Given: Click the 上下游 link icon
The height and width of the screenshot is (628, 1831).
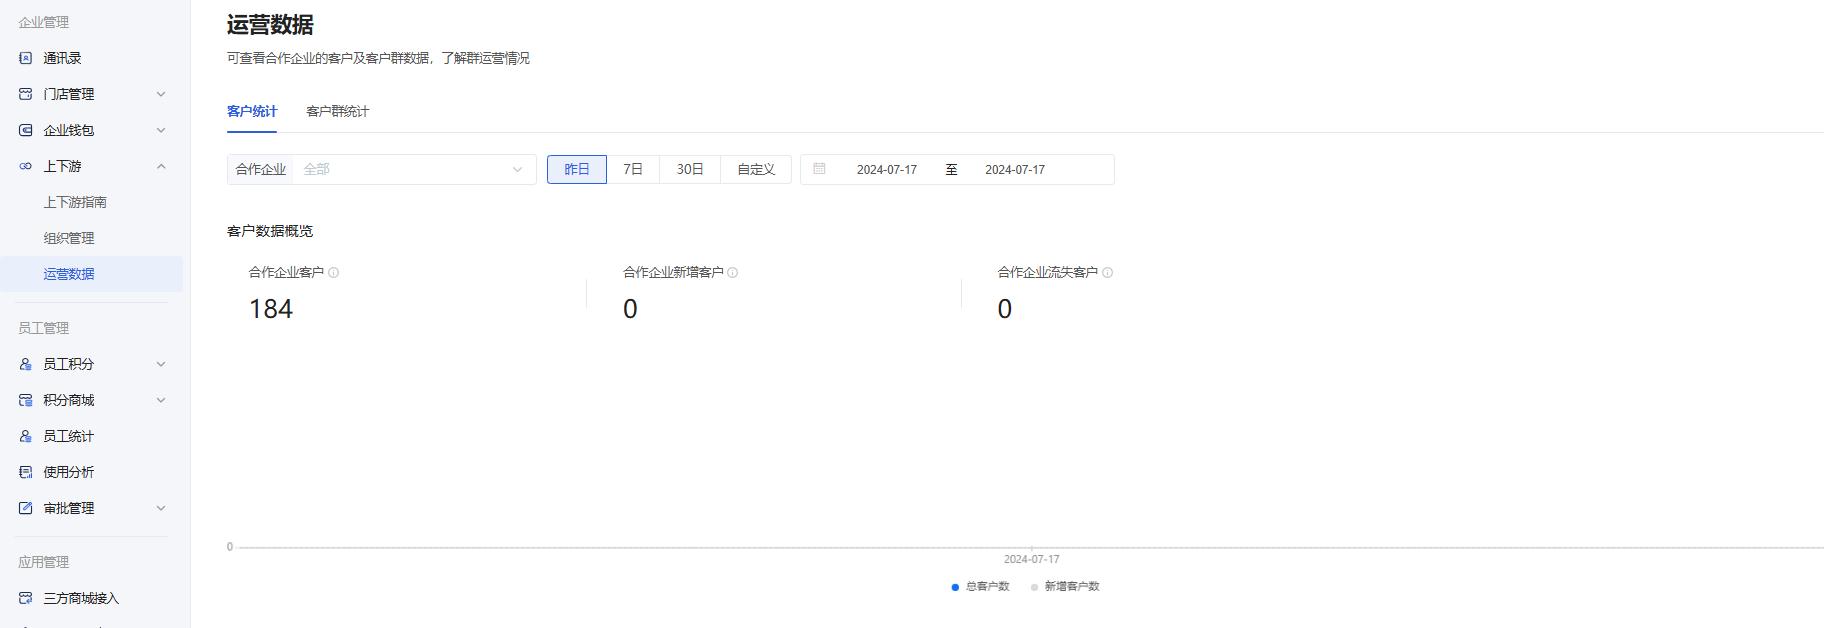Looking at the screenshot, I should [x=26, y=166].
